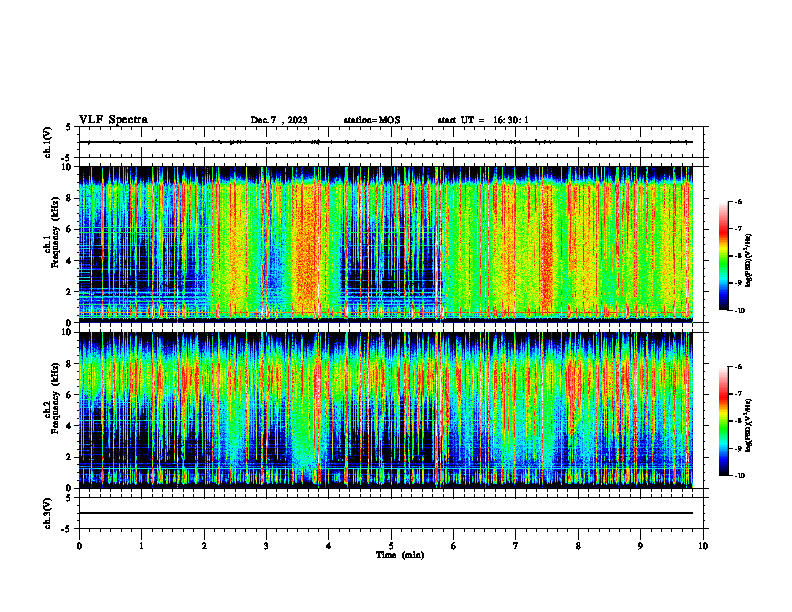Click the "VLF Spectra" title text
The width and height of the screenshot is (792, 612).
coord(113,120)
